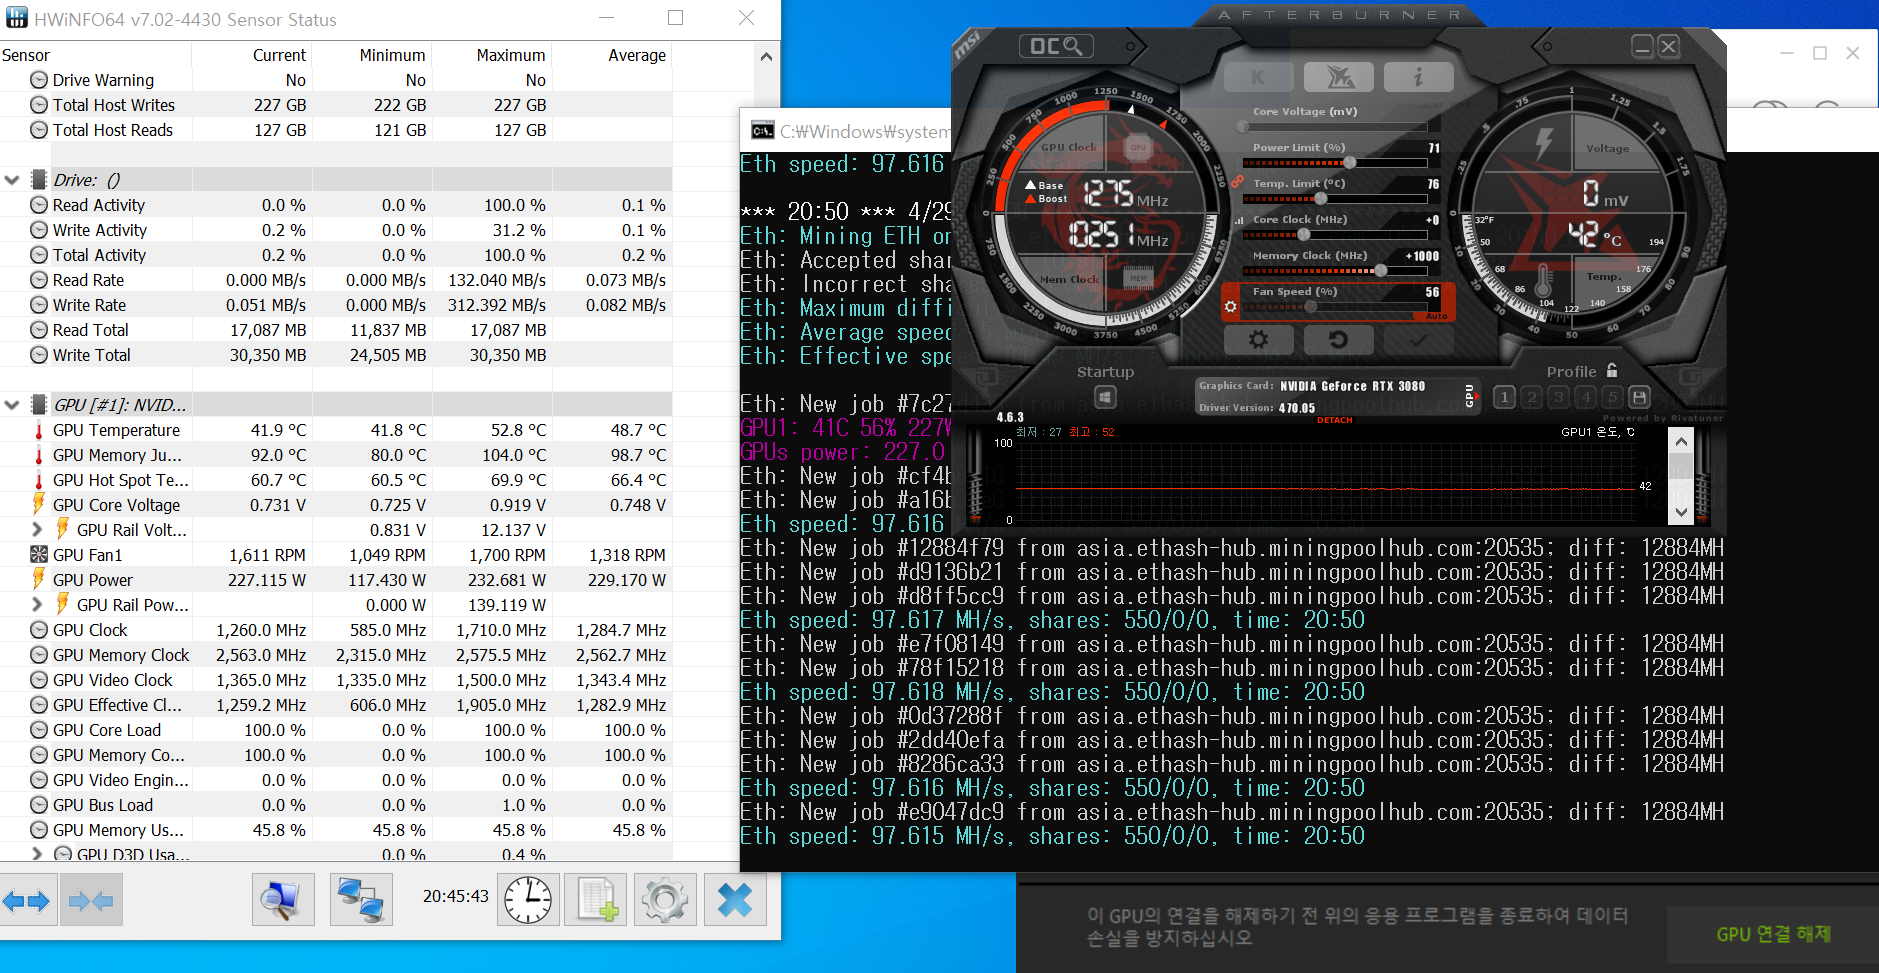
Task: Toggle Afterburner Windows startup button
Action: click(1105, 397)
